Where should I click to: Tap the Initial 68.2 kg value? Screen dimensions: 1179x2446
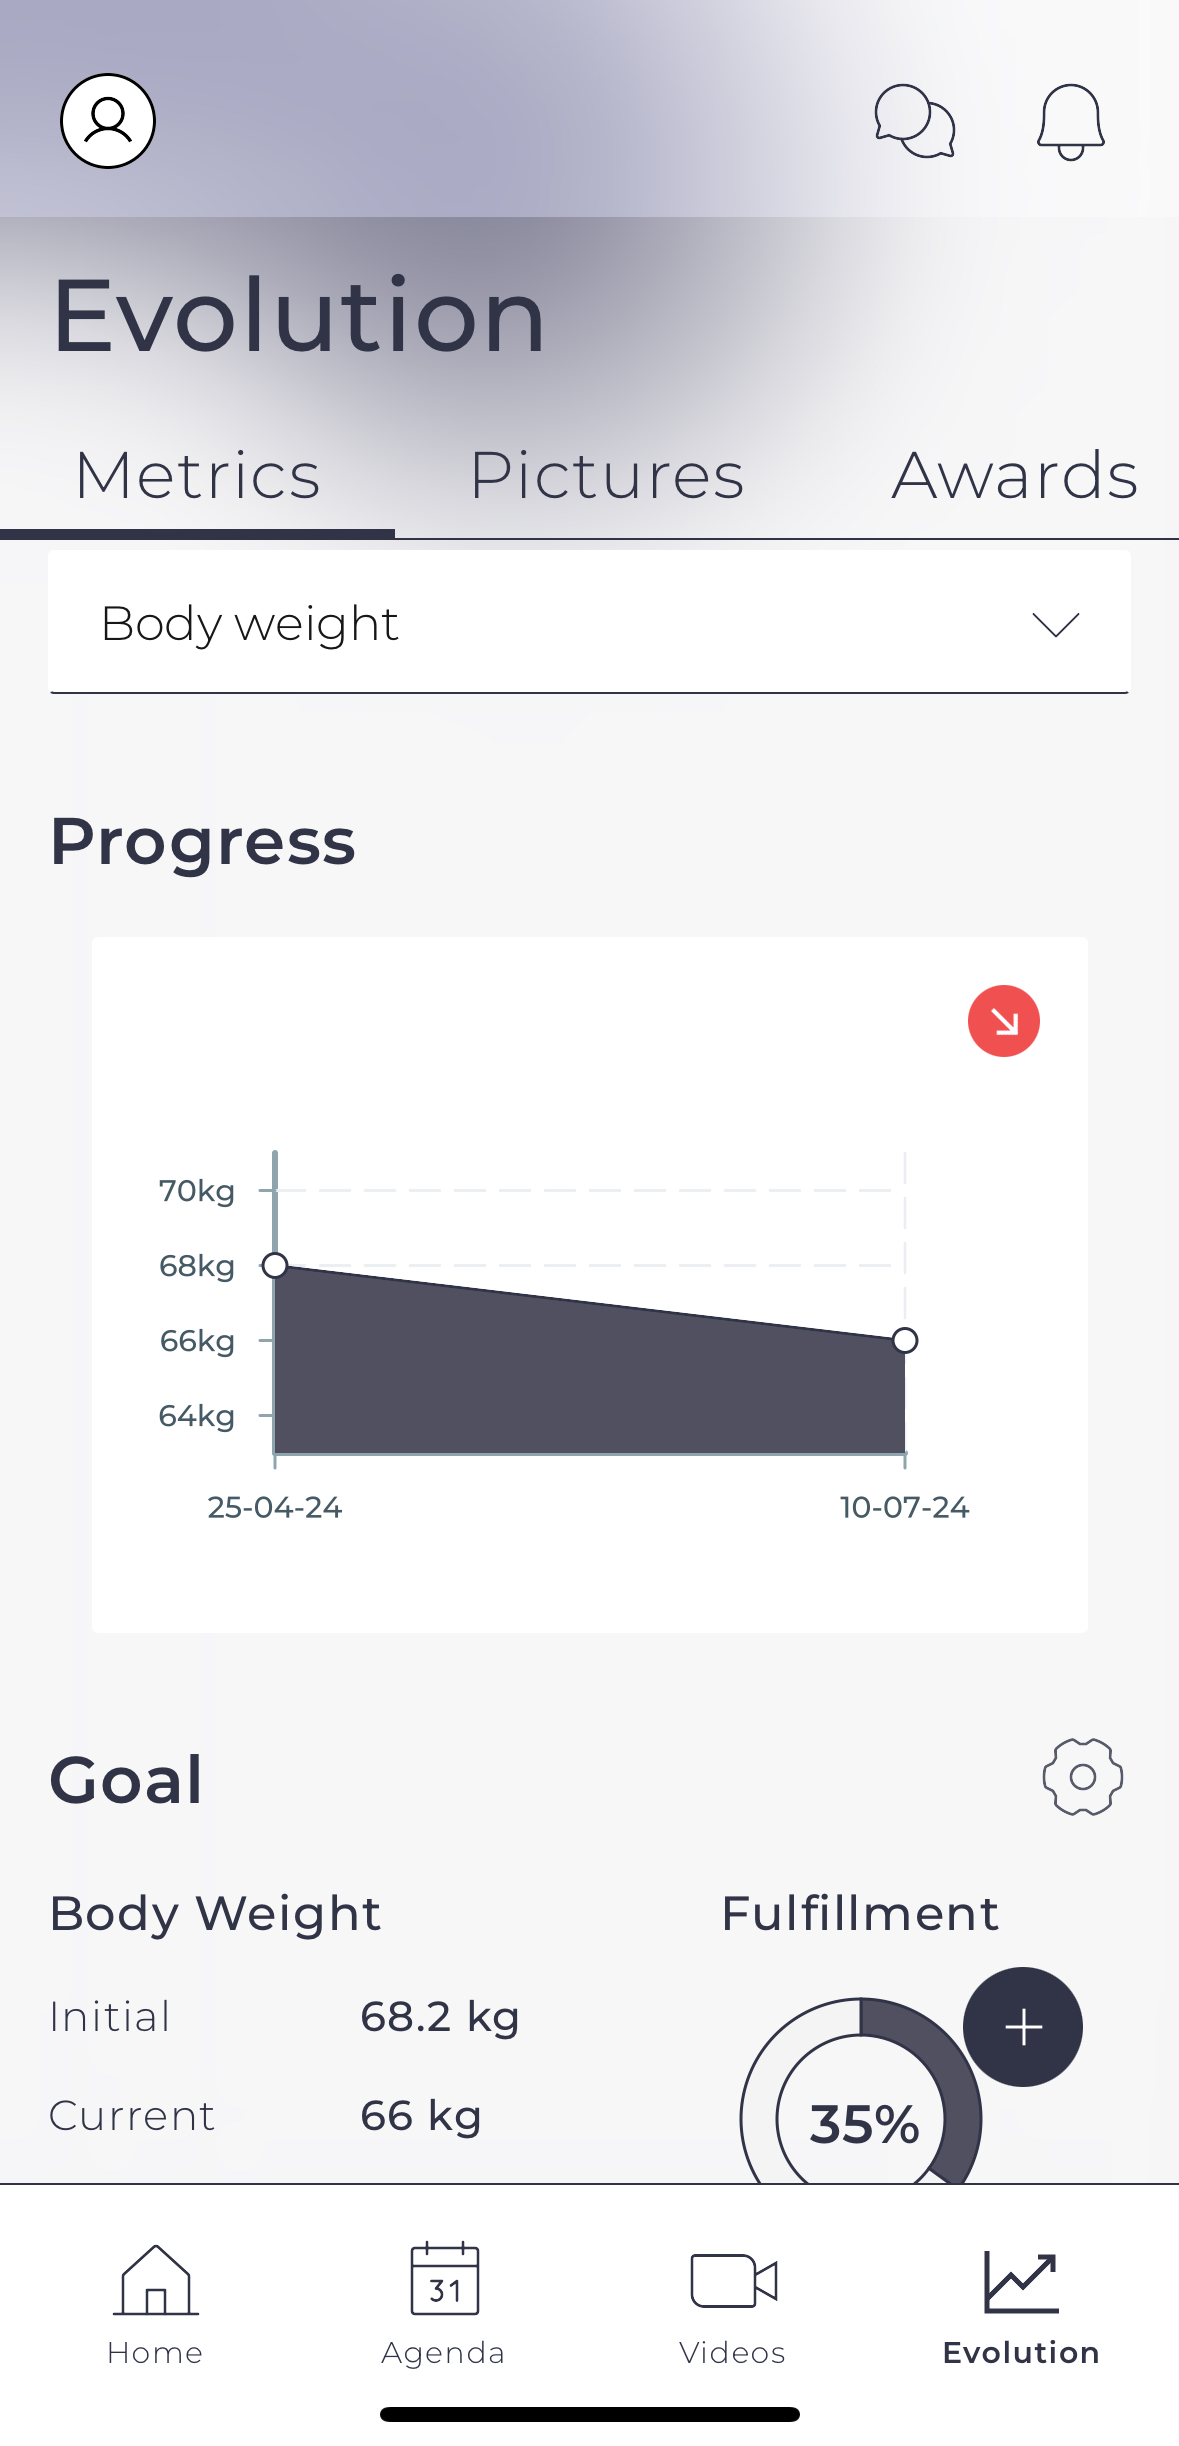439,2017
